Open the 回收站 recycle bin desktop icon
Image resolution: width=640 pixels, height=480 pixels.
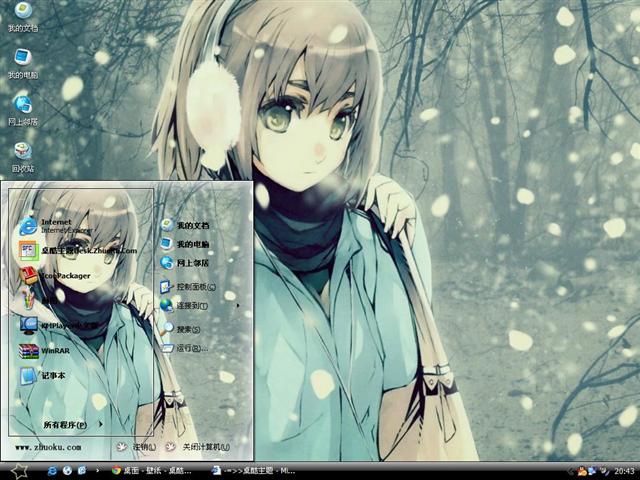pos(23,157)
